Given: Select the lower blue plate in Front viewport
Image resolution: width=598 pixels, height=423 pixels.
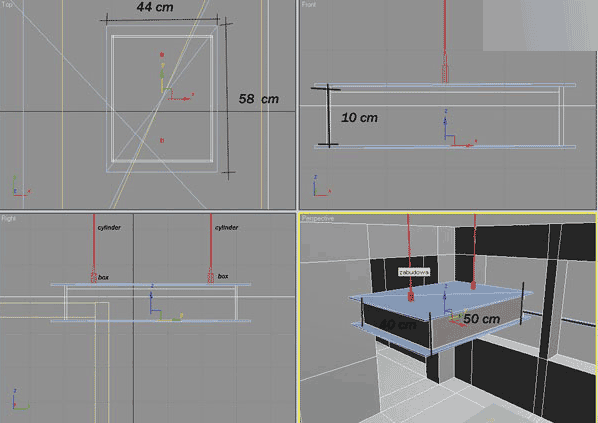Looking at the screenshot, I should click(x=445, y=146).
